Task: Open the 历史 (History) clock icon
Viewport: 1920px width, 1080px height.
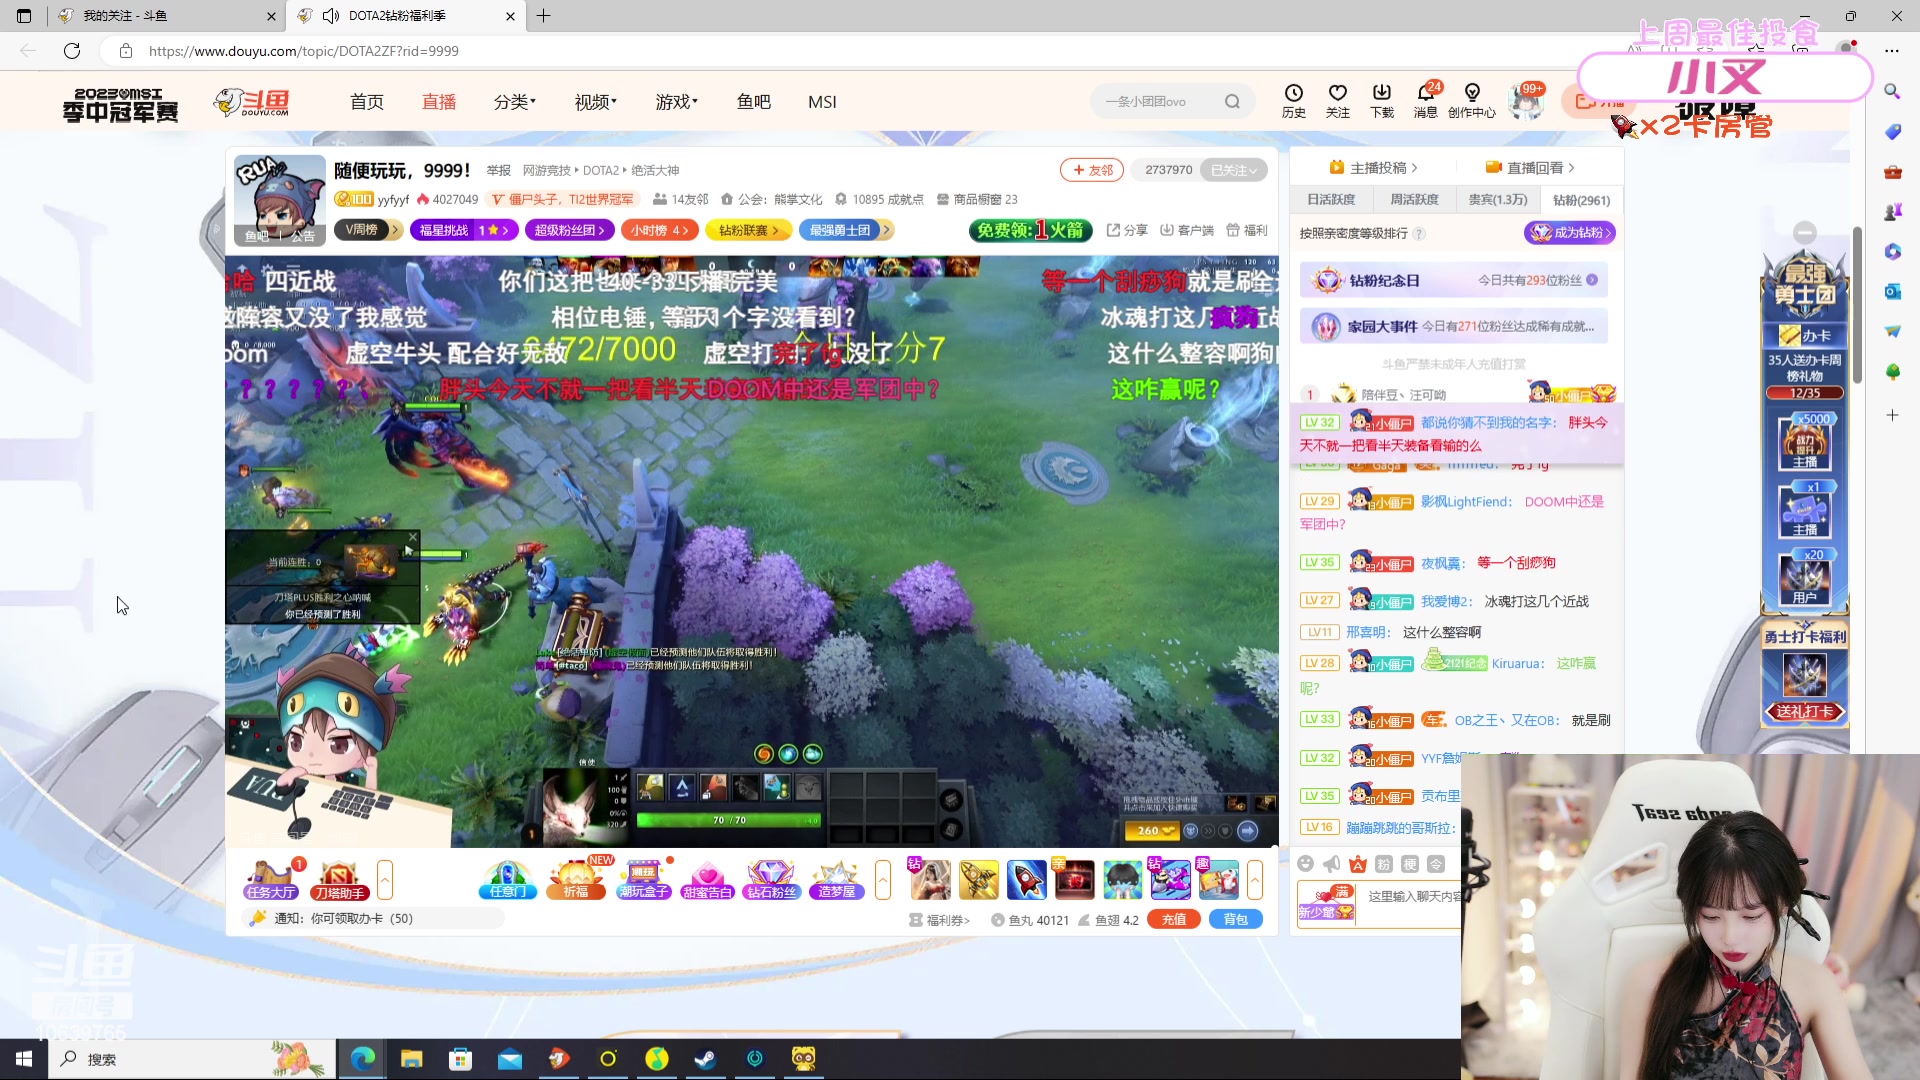Action: (1293, 101)
